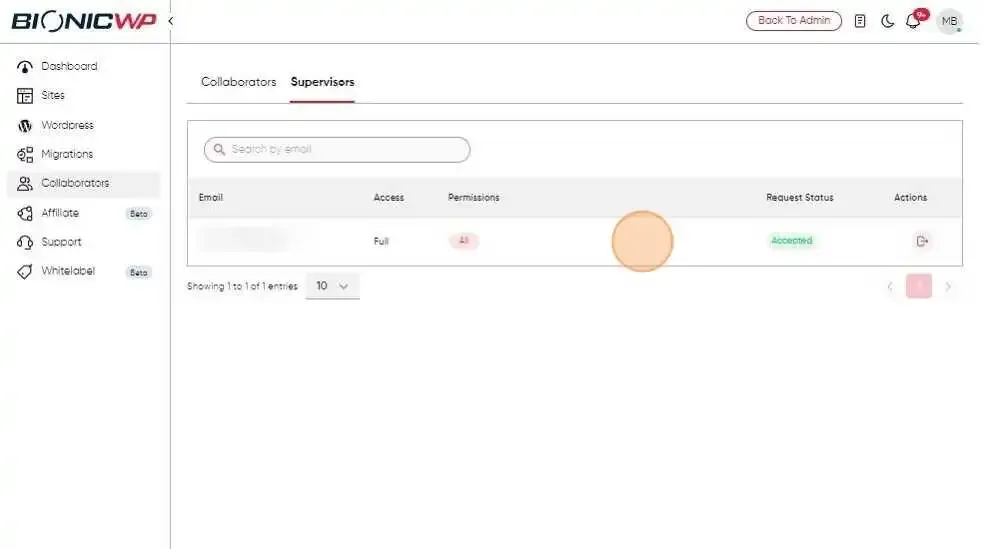Click the Full access cell
Screen dimensions: 984x549
(x=381, y=241)
